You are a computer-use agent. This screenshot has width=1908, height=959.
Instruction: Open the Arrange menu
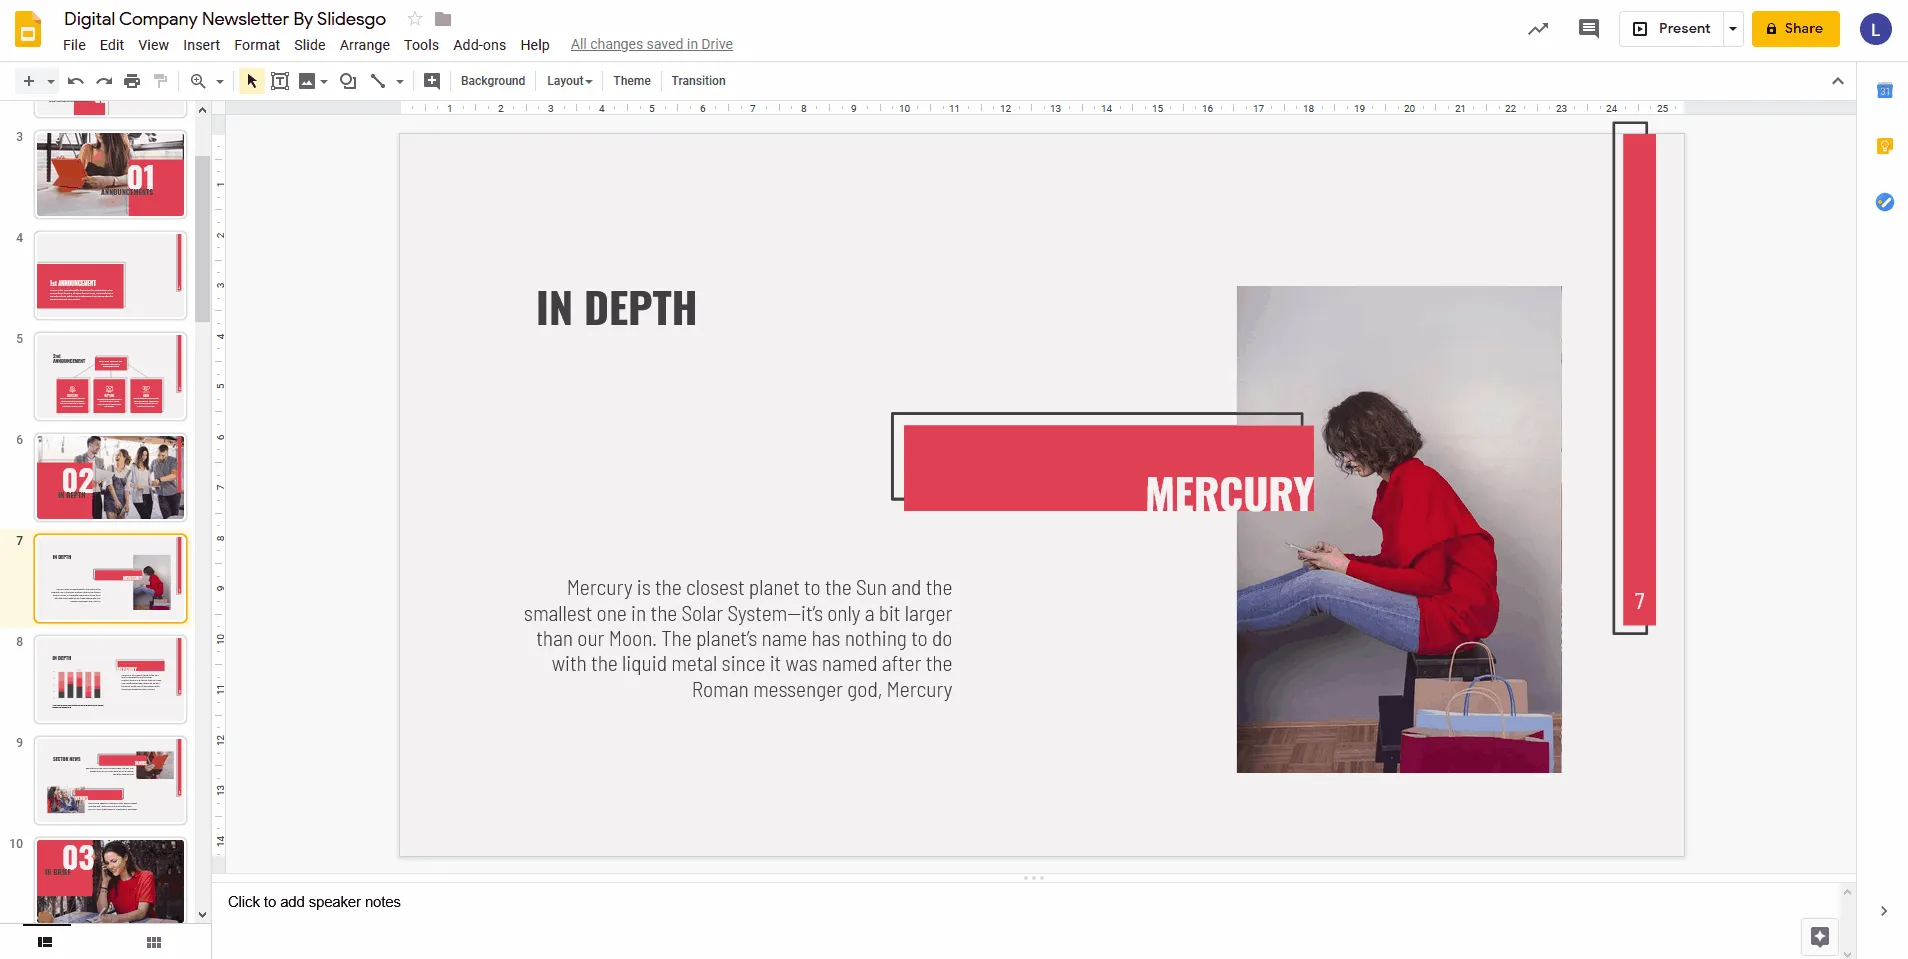[364, 45]
